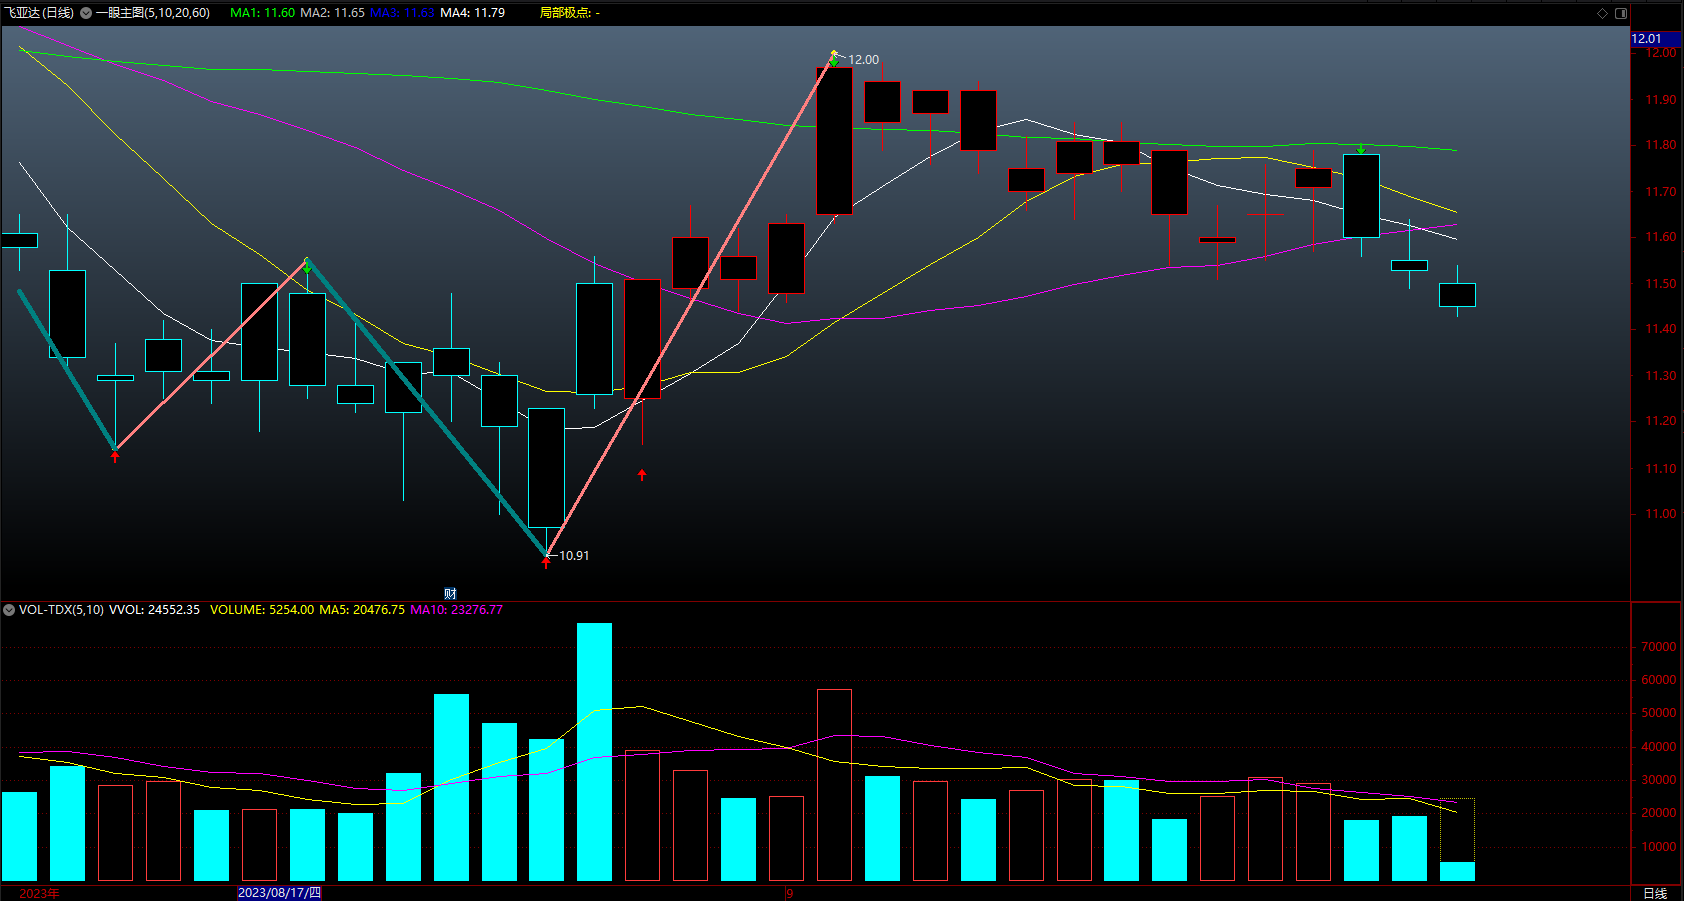Screen dimensions: 1684x901
Task: Toggle the side panel icon at top right
Action: pos(1621,13)
